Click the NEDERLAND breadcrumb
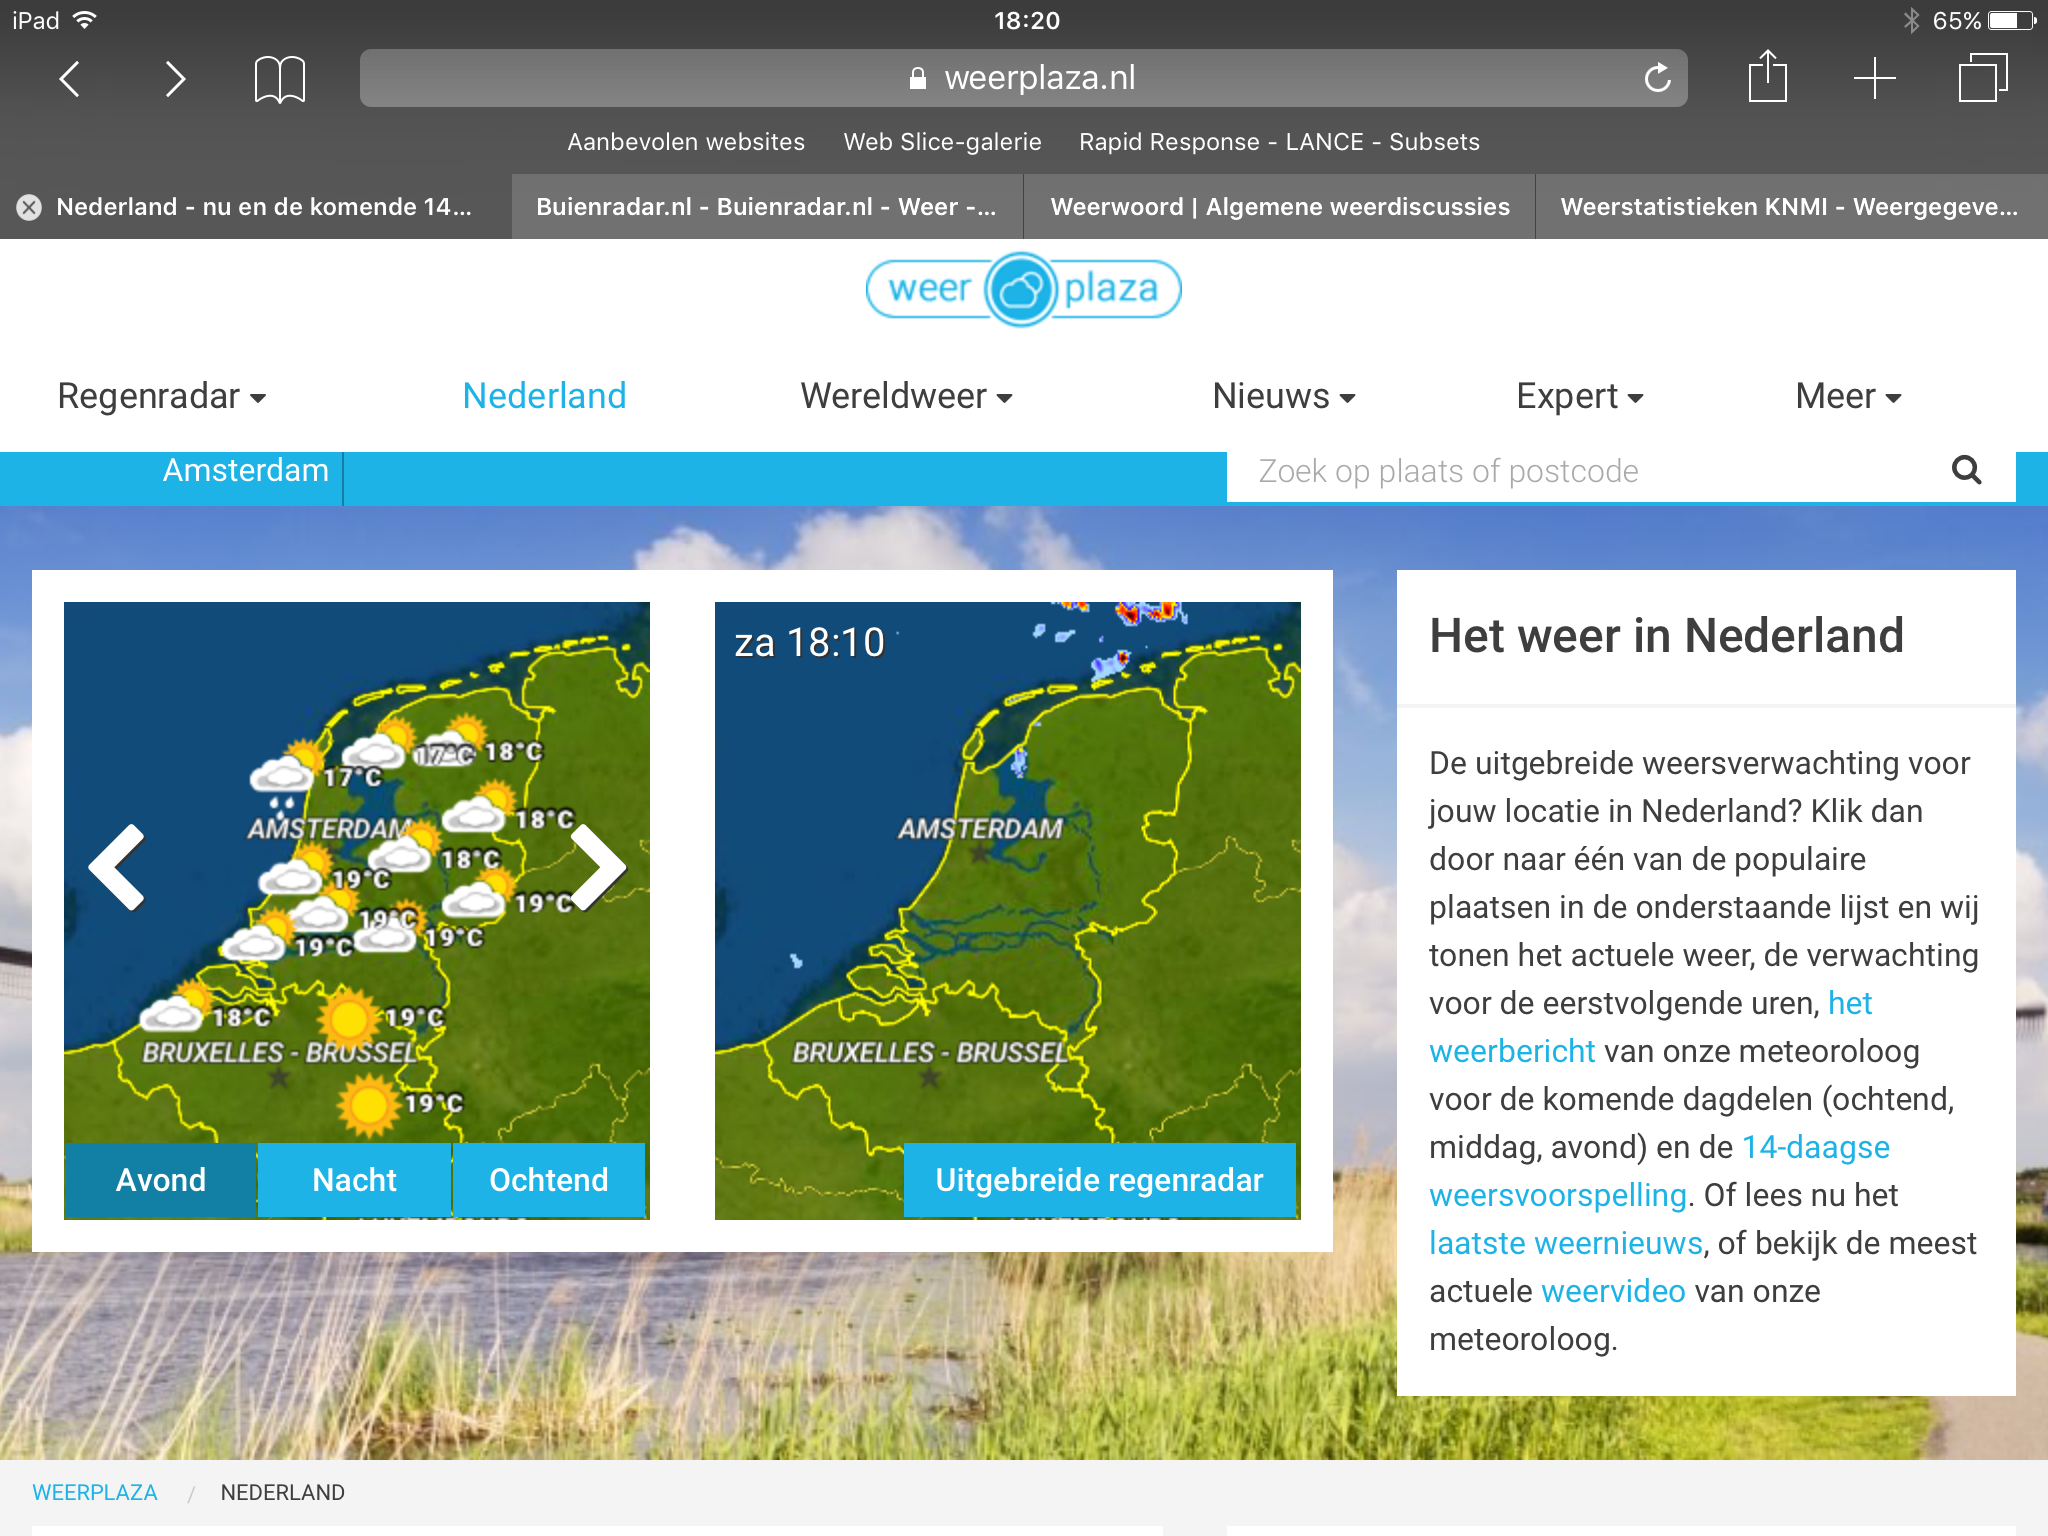Image resolution: width=2048 pixels, height=1536 pixels. [283, 1492]
